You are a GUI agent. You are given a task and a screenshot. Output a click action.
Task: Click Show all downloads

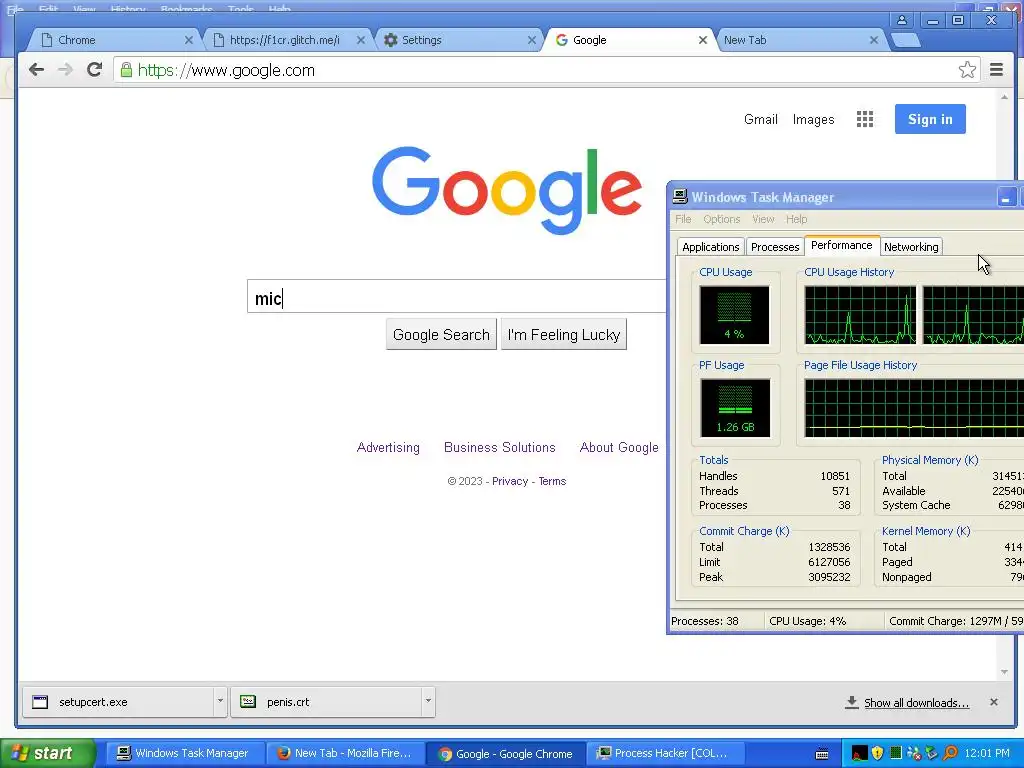tap(916, 703)
